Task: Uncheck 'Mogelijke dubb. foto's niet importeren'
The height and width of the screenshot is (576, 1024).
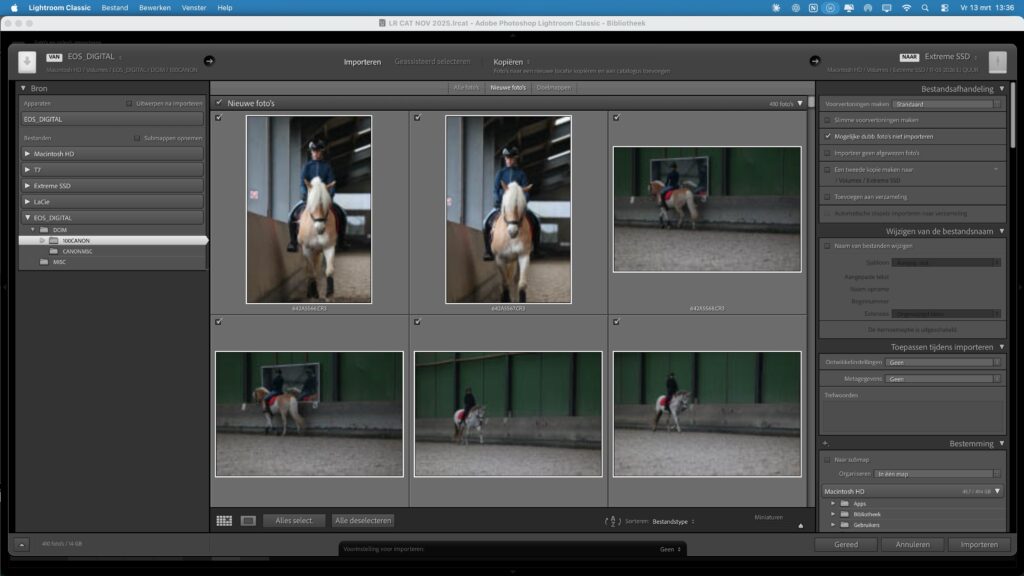Action: pos(827,135)
